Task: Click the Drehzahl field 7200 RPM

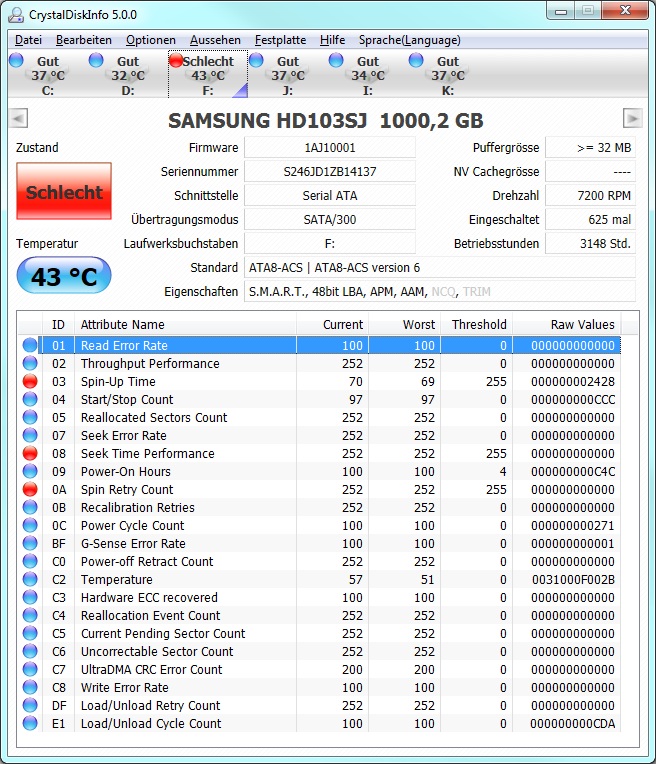Action: tap(590, 195)
